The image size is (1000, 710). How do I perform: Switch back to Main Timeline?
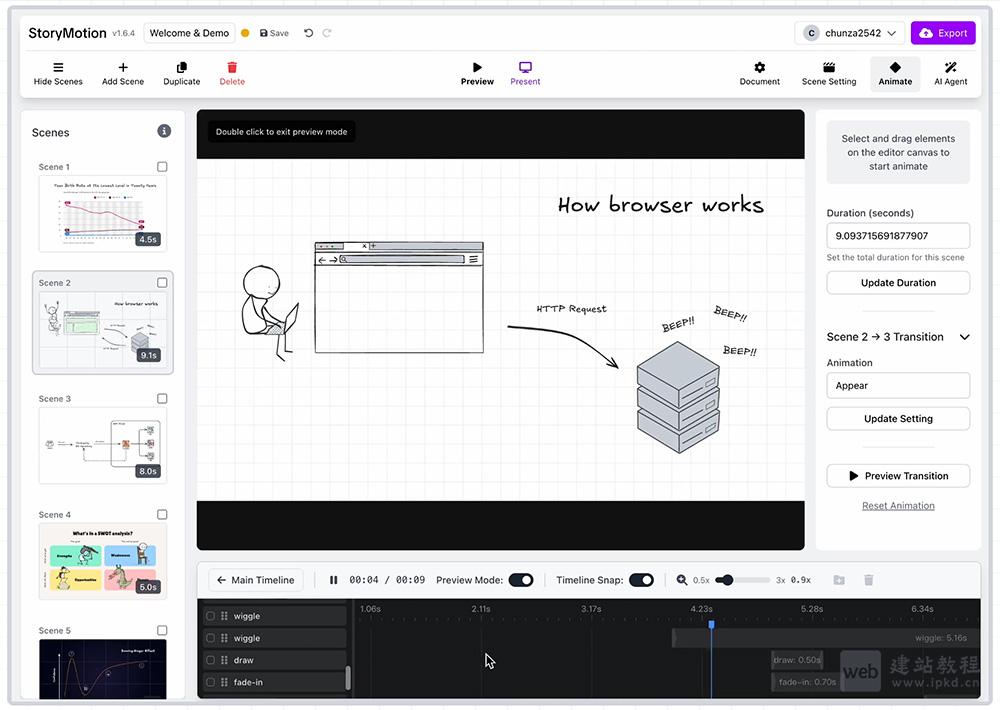(x=255, y=579)
